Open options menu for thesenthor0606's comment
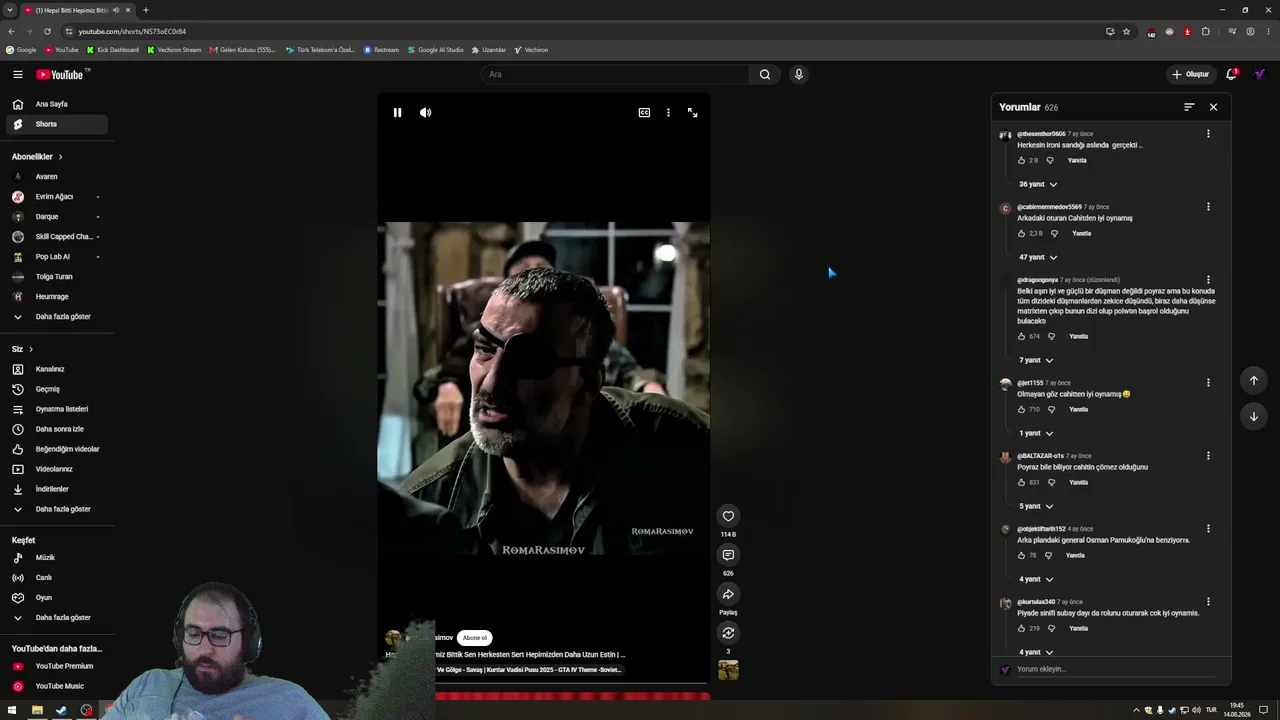Screen dimensions: 1280x720 (1208, 134)
